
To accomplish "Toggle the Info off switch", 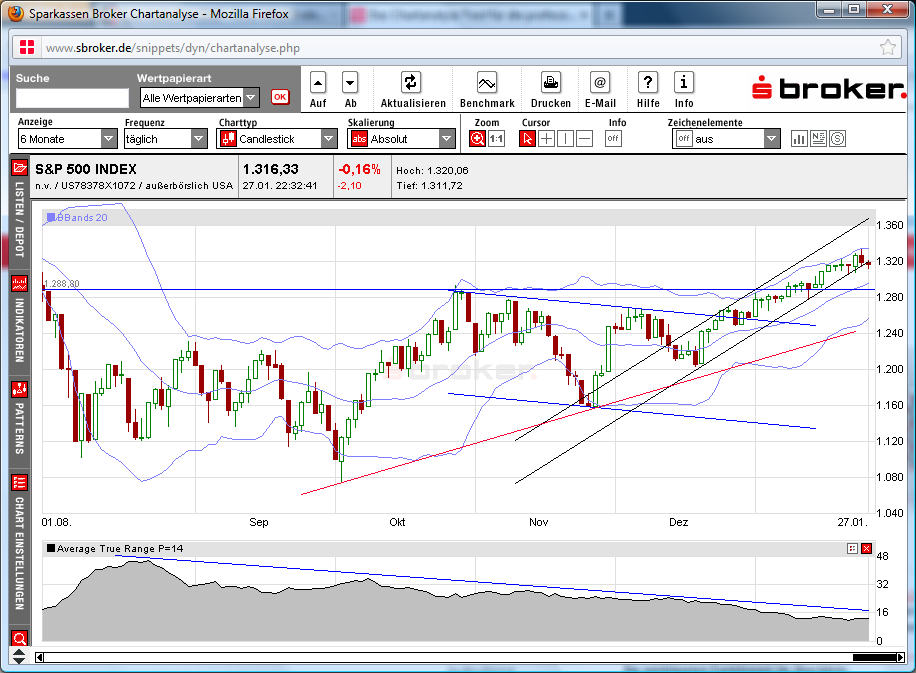I will pyautogui.click(x=613, y=138).
